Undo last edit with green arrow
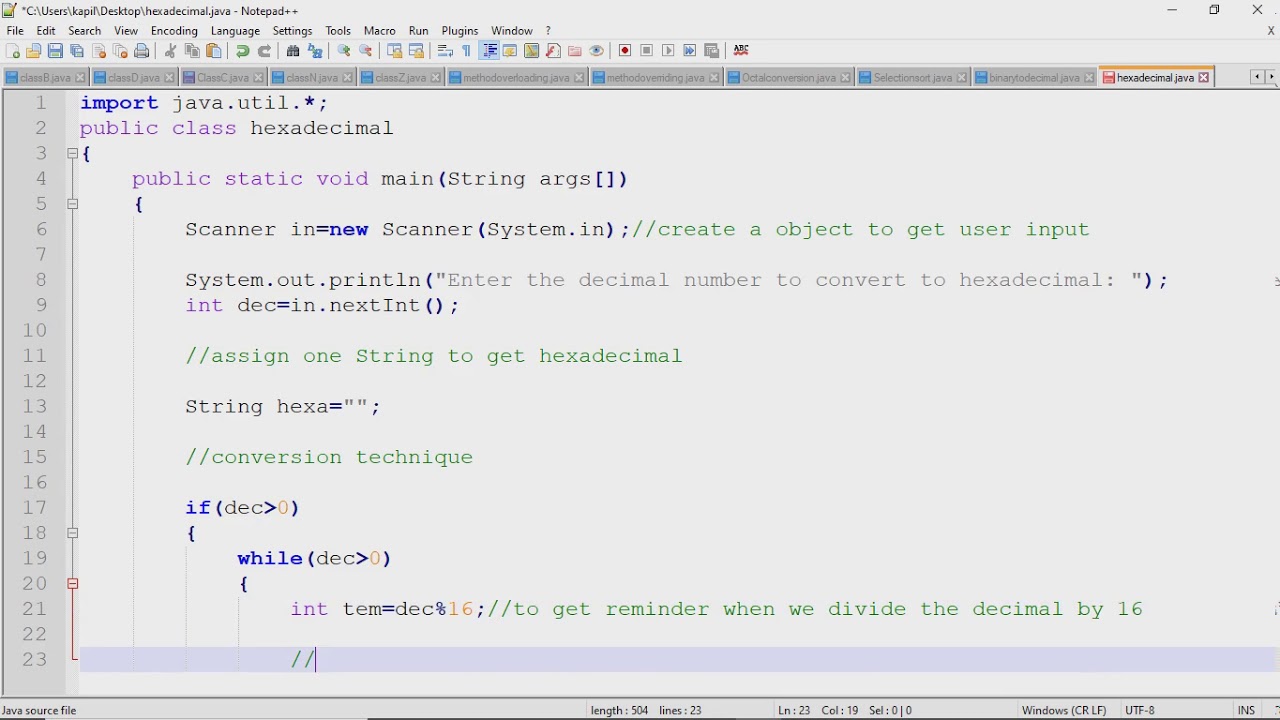This screenshot has width=1280, height=720. point(242,51)
